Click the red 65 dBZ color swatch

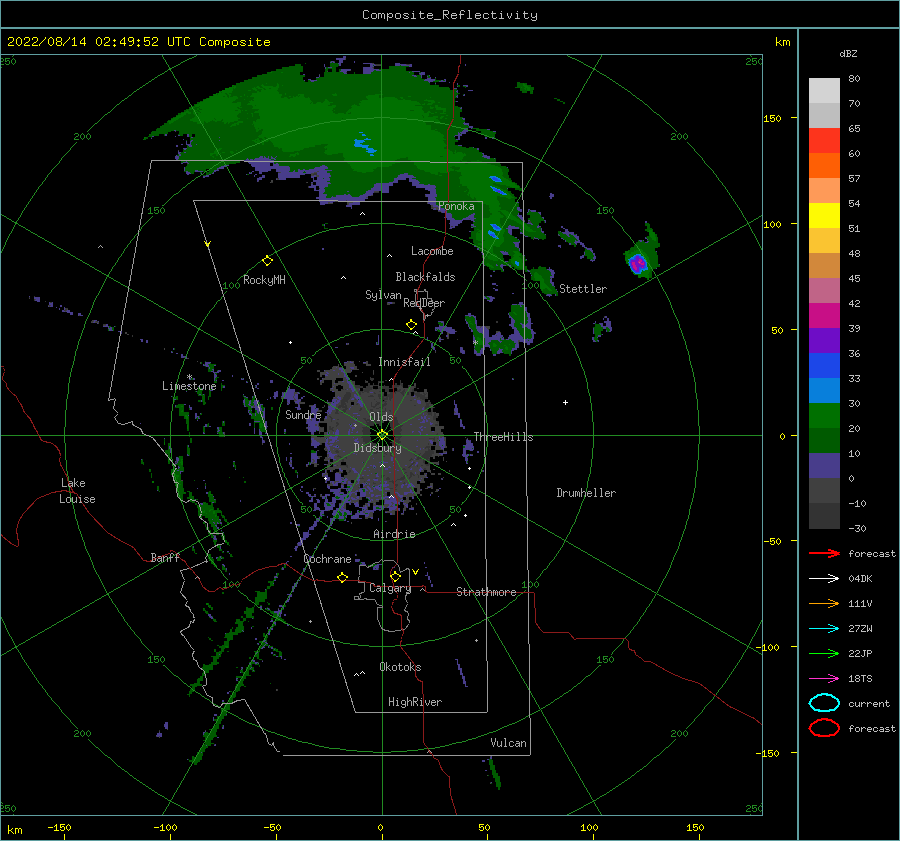[x=824, y=141]
